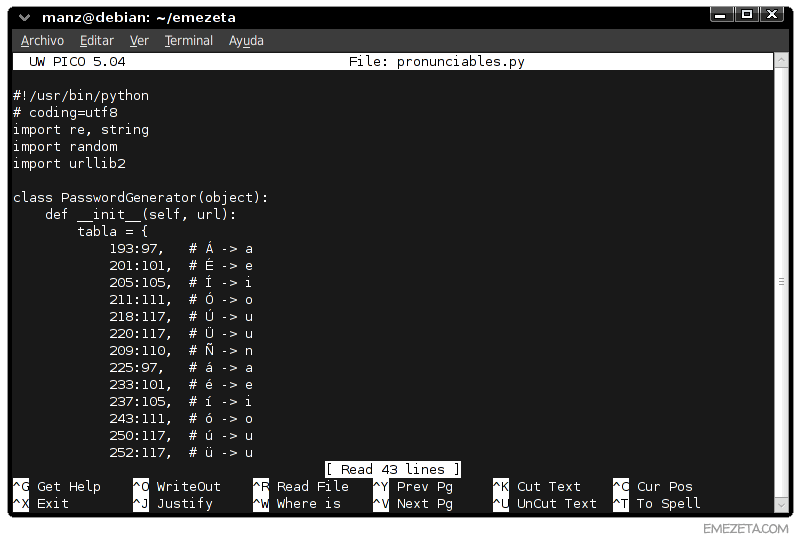Click the '# coding=utf8' line
The width and height of the screenshot is (800, 541).
pyautogui.click(x=65, y=112)
